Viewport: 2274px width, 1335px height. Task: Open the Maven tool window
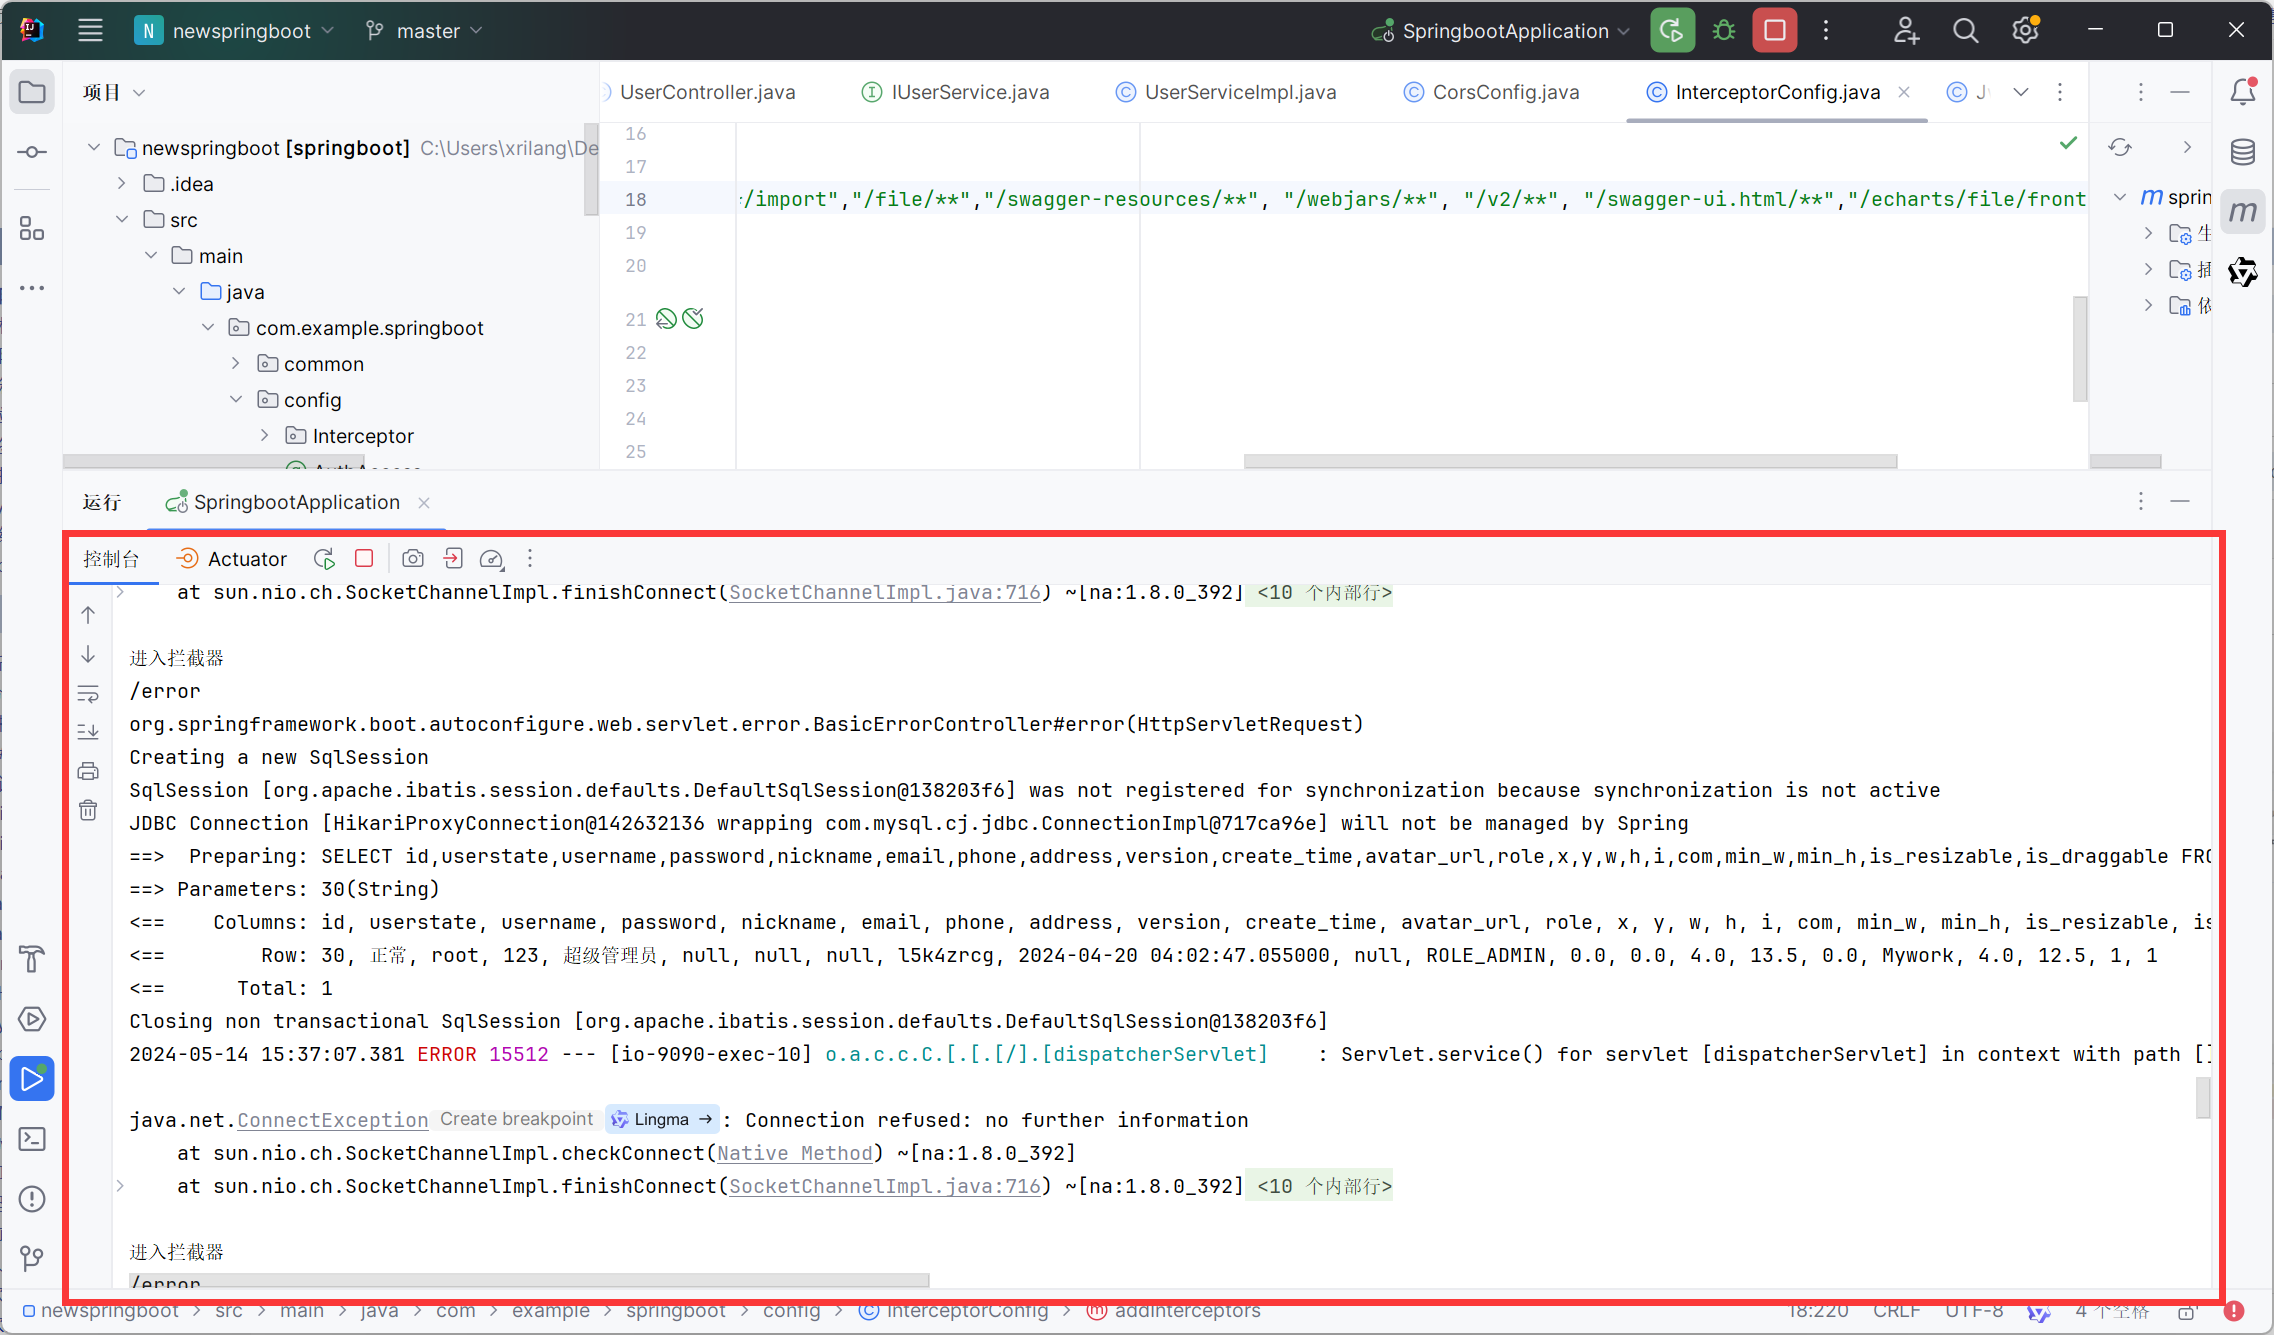[x=2243, y=212]
